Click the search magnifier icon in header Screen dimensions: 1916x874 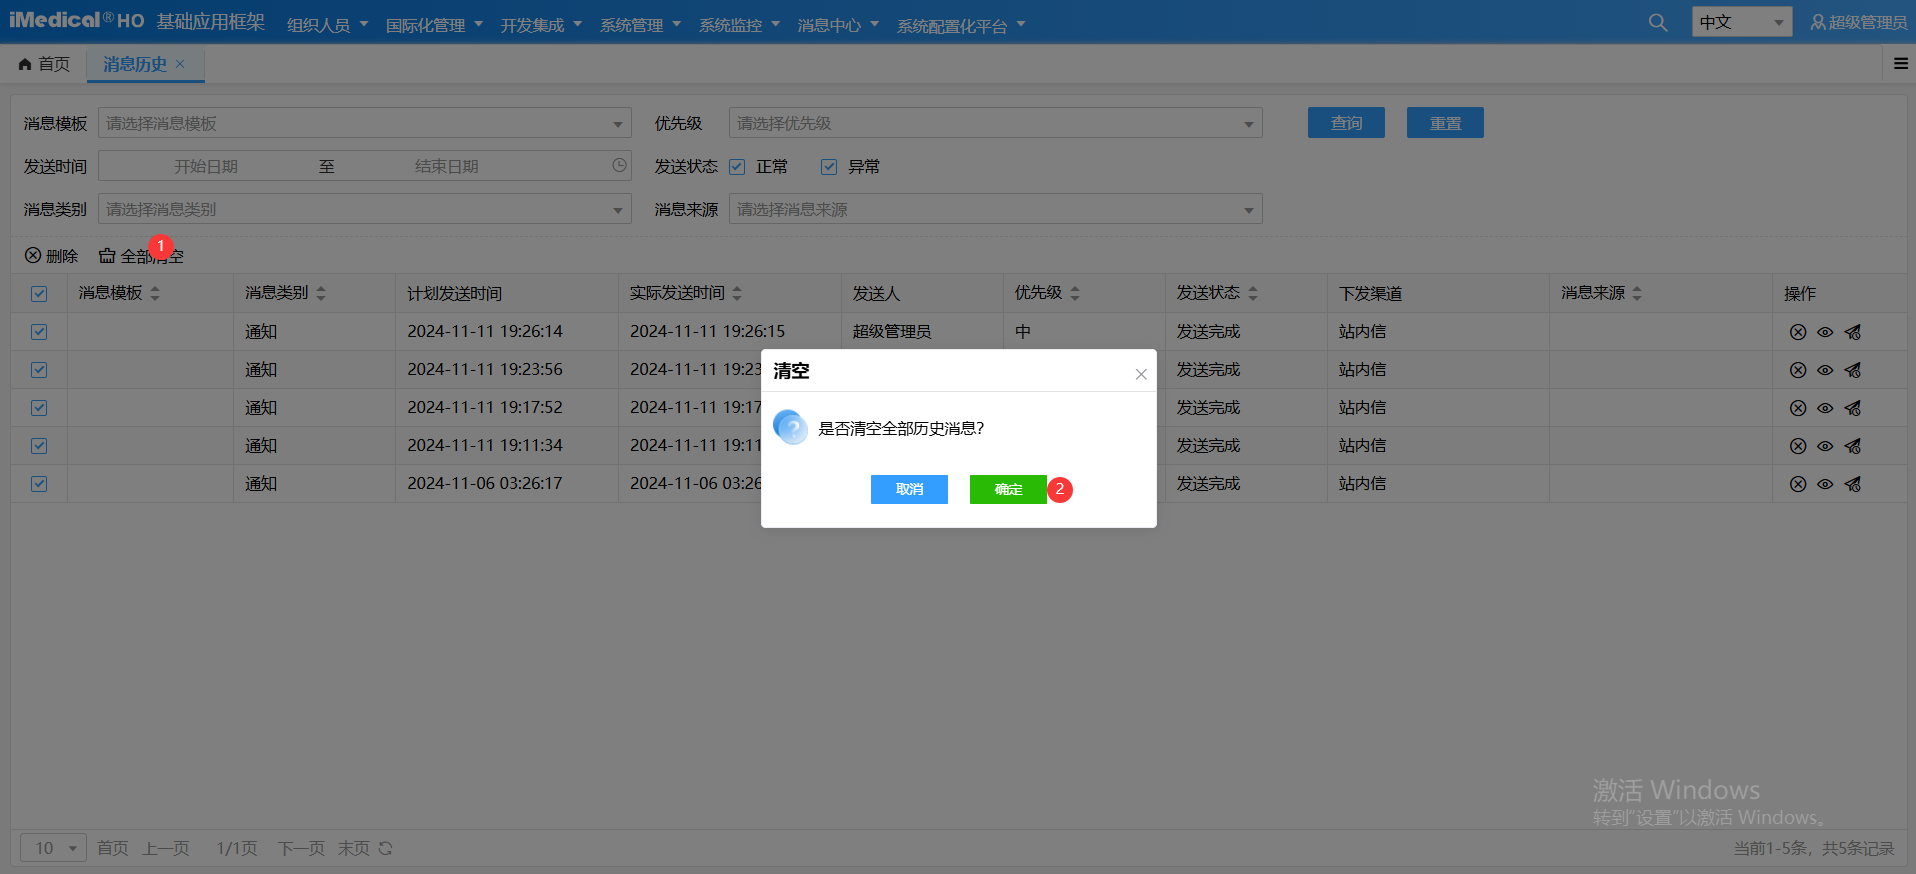(1657, 22)
